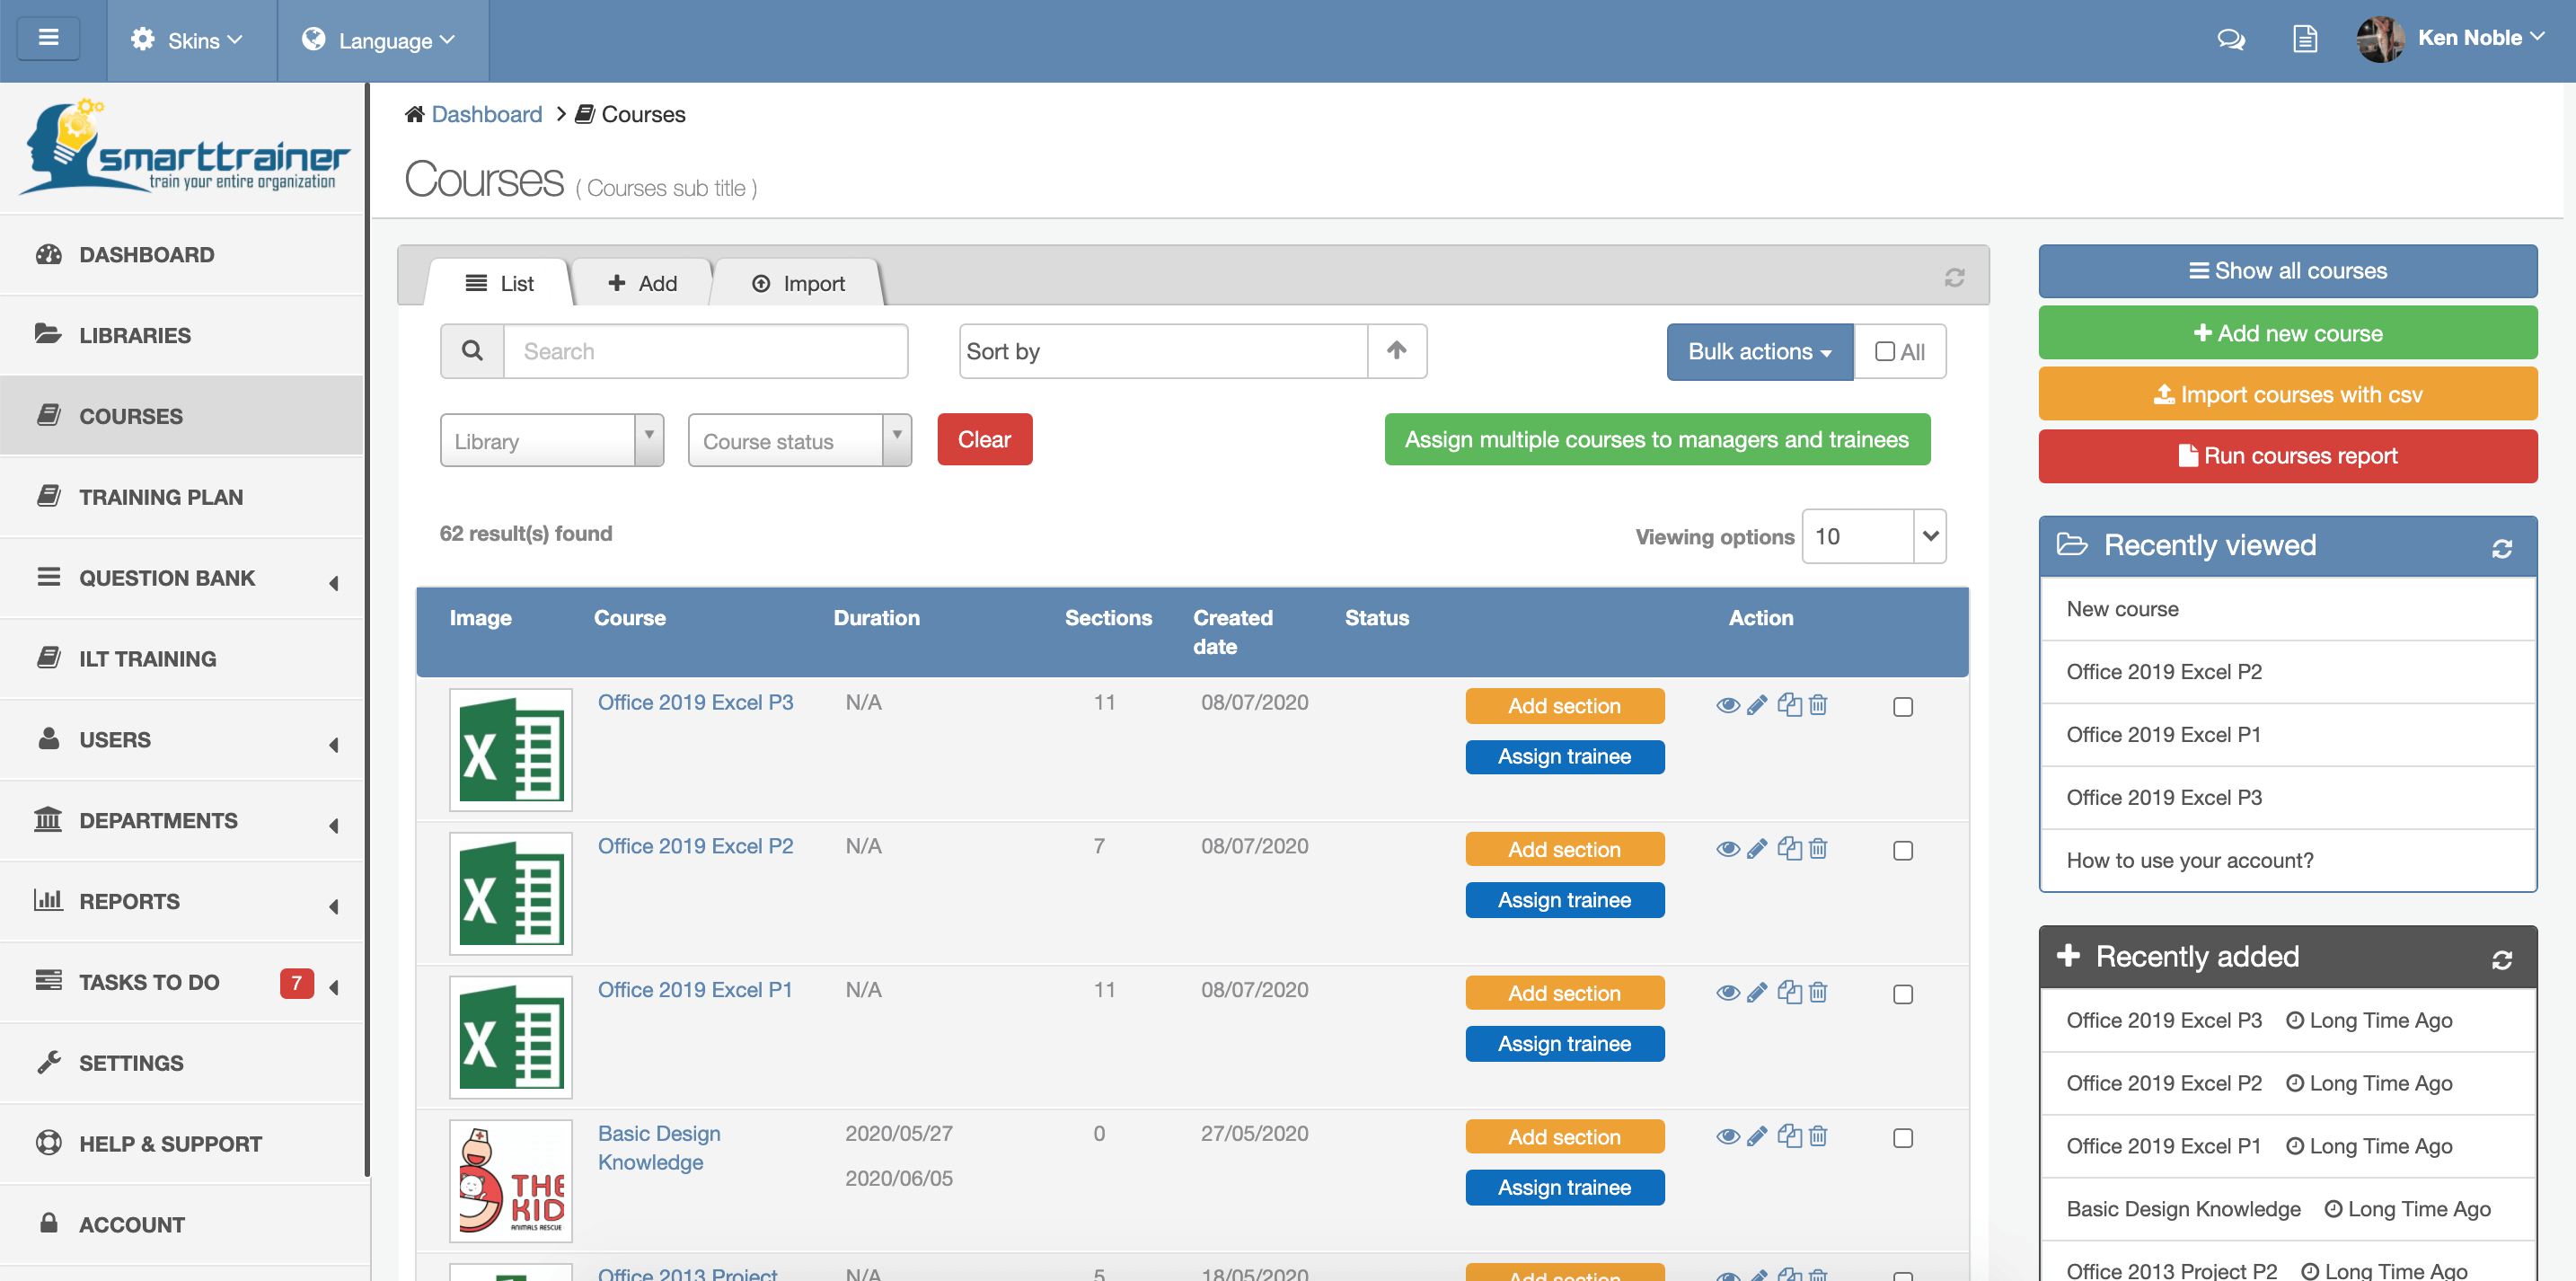Click the list panel refresh icon
This screenshot has width=2576, height=1281.
coord(1954,277)
